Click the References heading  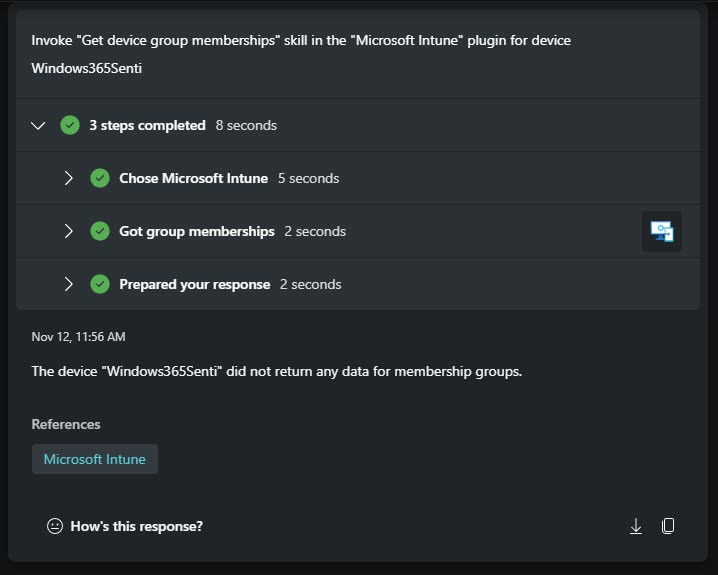(66, 424)
